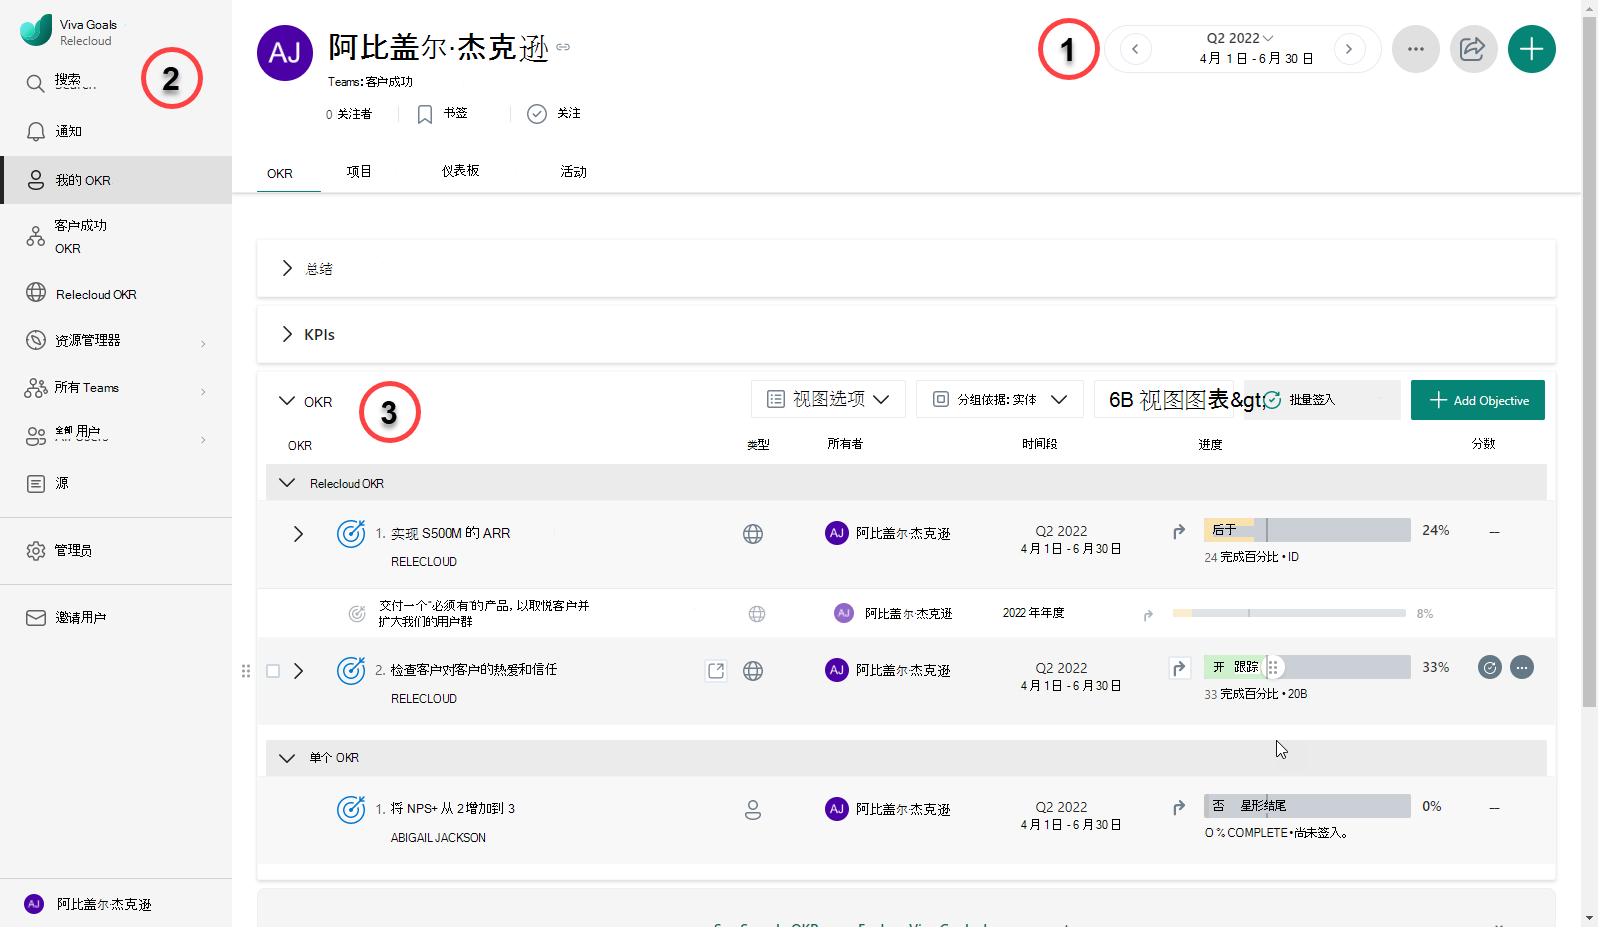Viewport: 1598px width, 927px height.
Task: Click the AJ avatar in page header
Action: pyautogui.click(x=285, y=53)
